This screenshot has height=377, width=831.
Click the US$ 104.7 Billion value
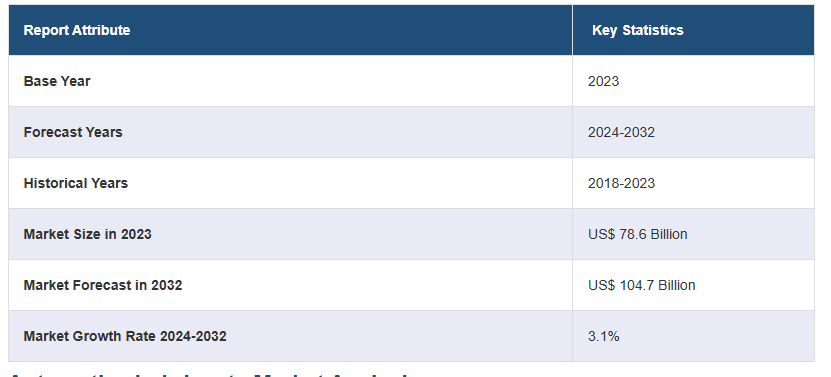point(641,285)
